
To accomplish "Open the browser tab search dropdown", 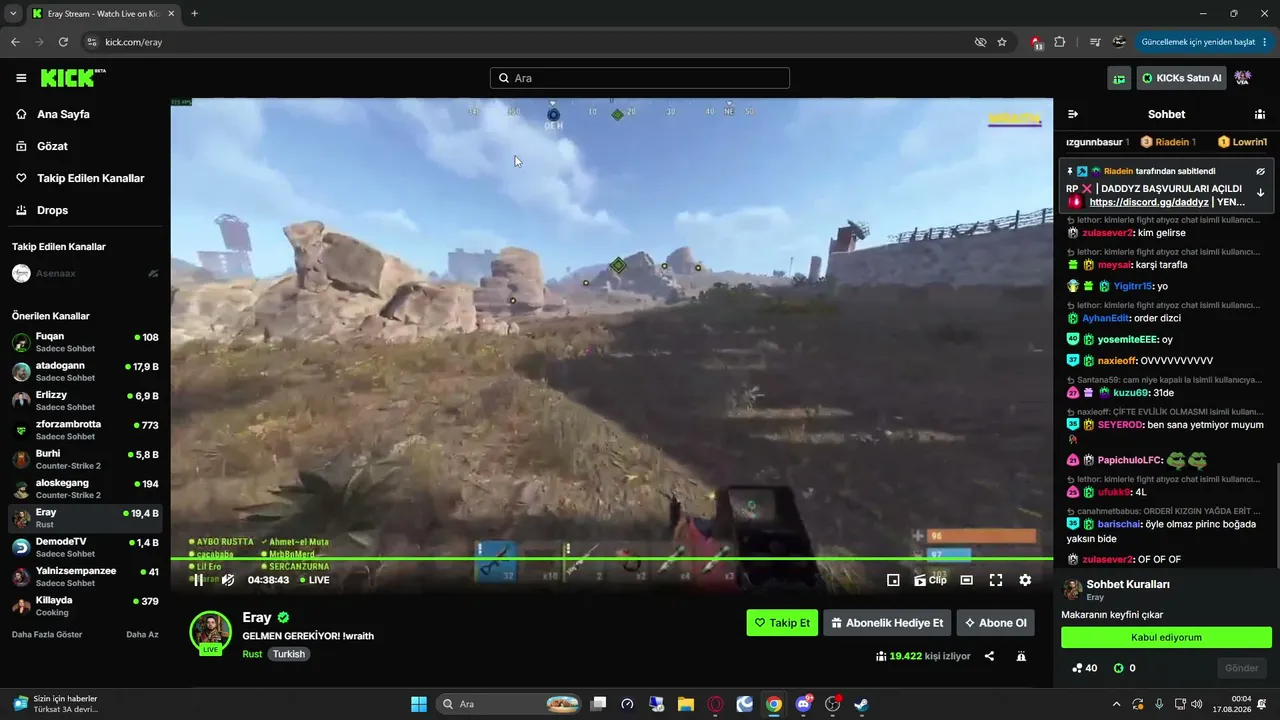I will (x=13, y=13).
